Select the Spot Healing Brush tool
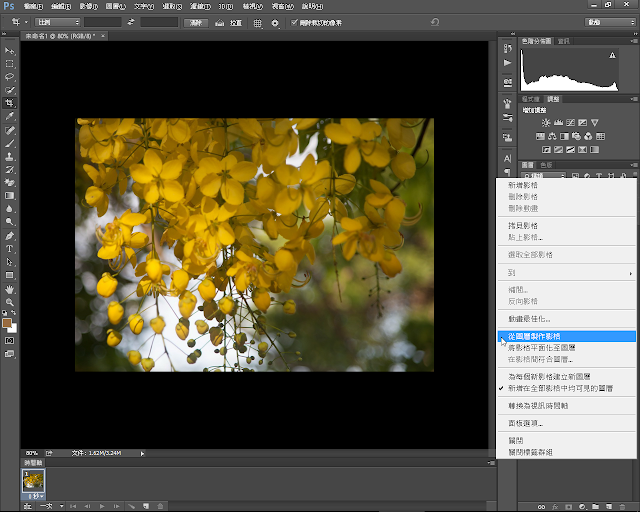Screen dimensions: 640x512 click(x=9, y=130)
